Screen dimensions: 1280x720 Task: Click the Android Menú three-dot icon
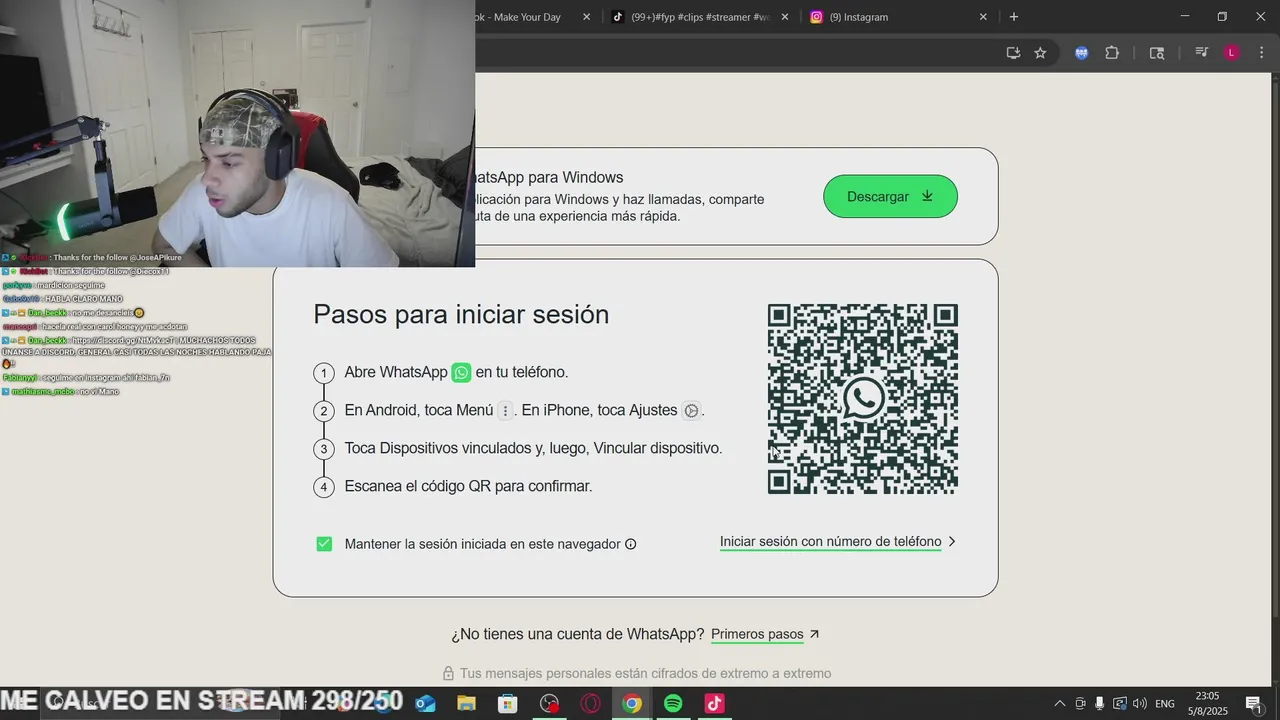[505, 410]
